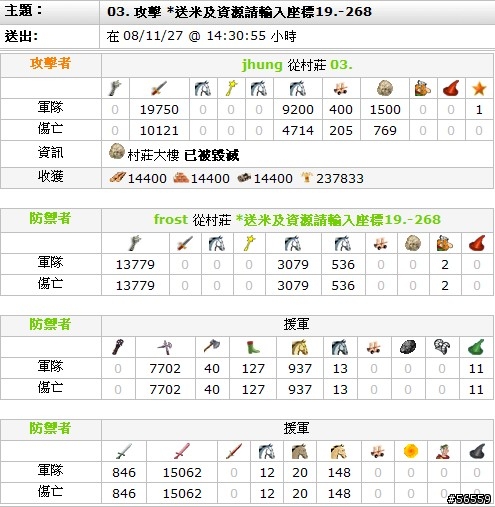Click the 攻擊者 header label
The image size is (495, 507).
pos(50,63)
